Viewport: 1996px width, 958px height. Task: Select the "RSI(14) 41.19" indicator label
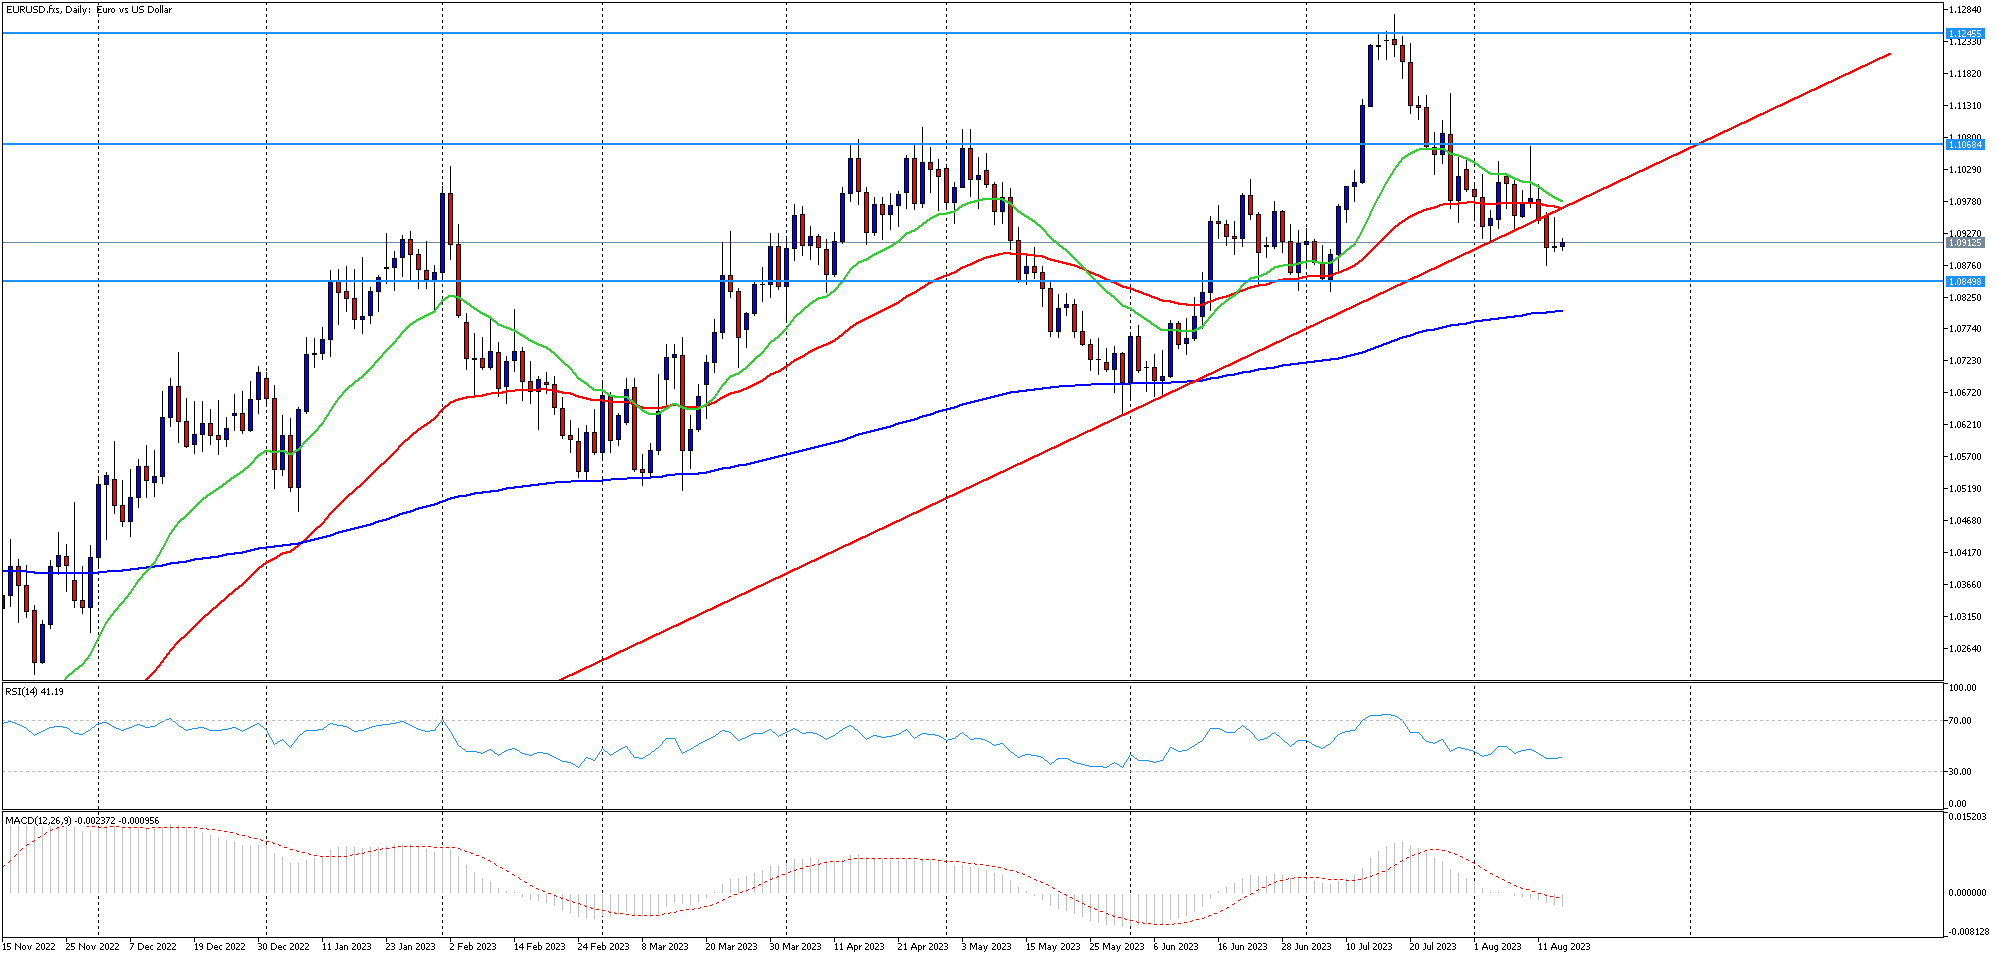[34, 692]
